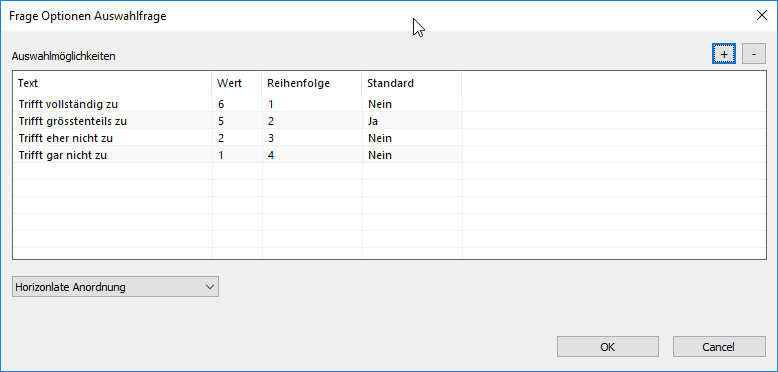This screenshot has width=778, height=372.
Task: Click Wert value in 'Trifft gar nicht zu' row
Action: (237, 155)
